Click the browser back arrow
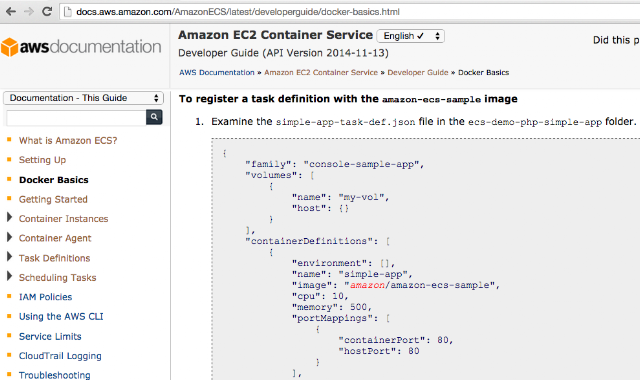The image size is (640, 380). [11, 11]
